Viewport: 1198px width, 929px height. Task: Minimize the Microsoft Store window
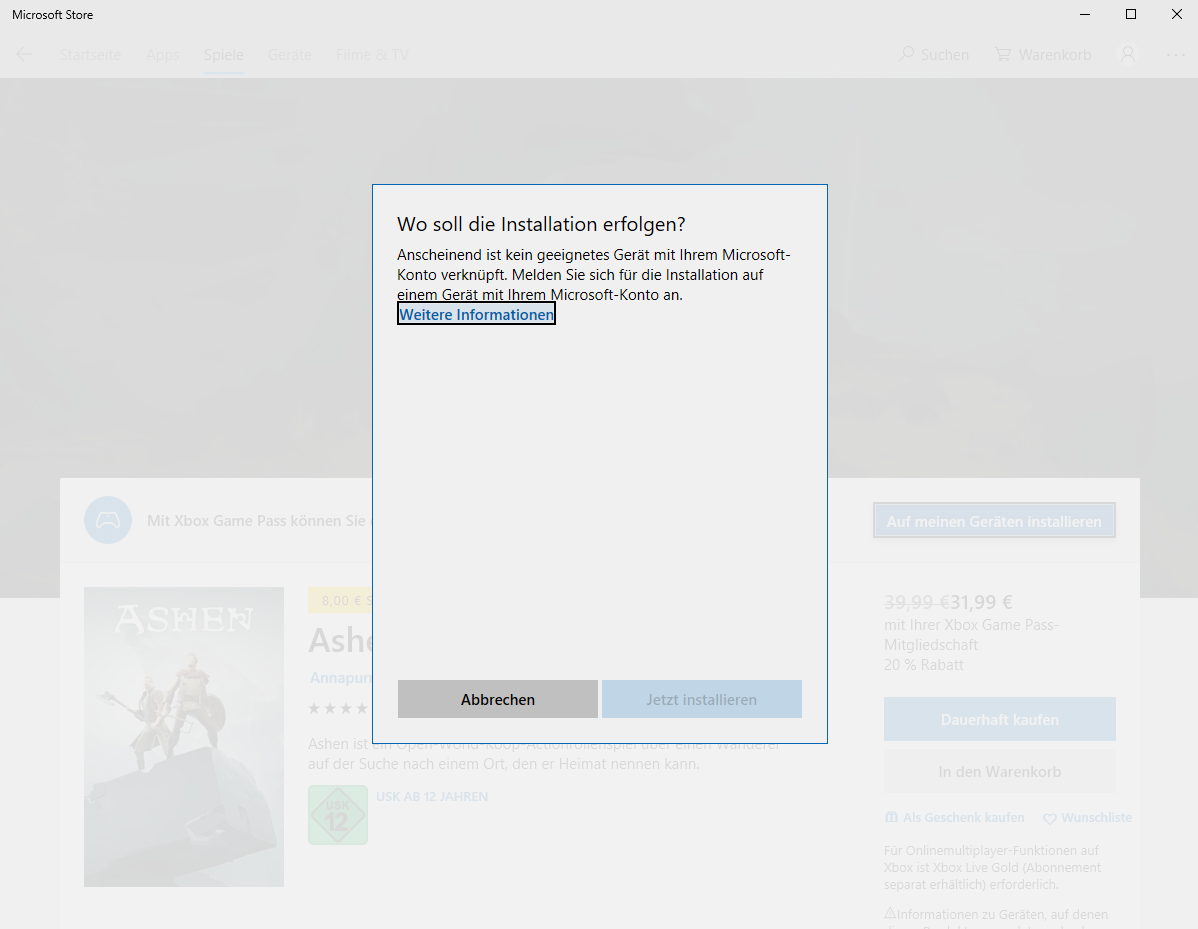[1085, 15]
